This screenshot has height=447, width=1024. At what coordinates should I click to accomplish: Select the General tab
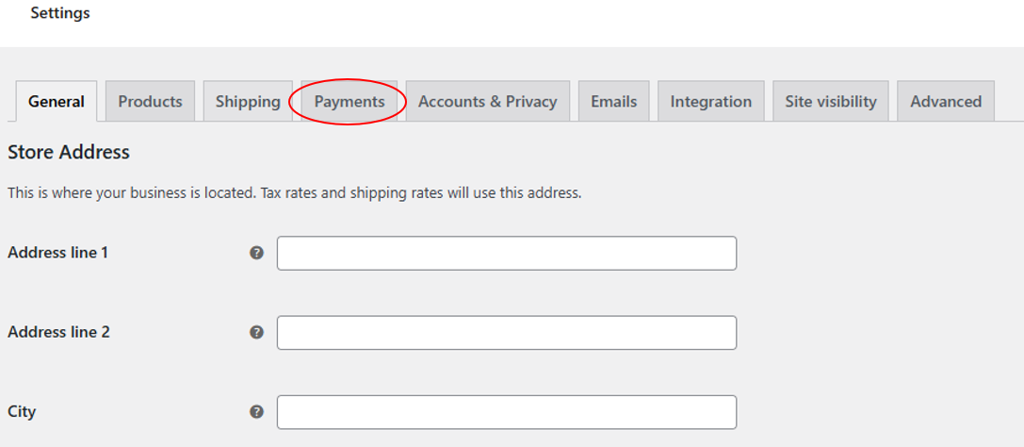[x=56, y=101]
